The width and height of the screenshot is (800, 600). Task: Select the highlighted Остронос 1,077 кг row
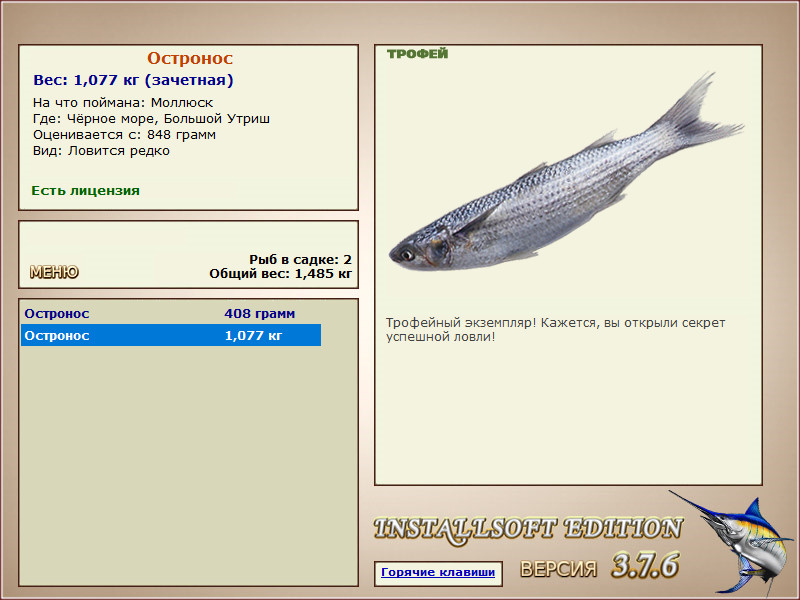click(x=171, y=335)
